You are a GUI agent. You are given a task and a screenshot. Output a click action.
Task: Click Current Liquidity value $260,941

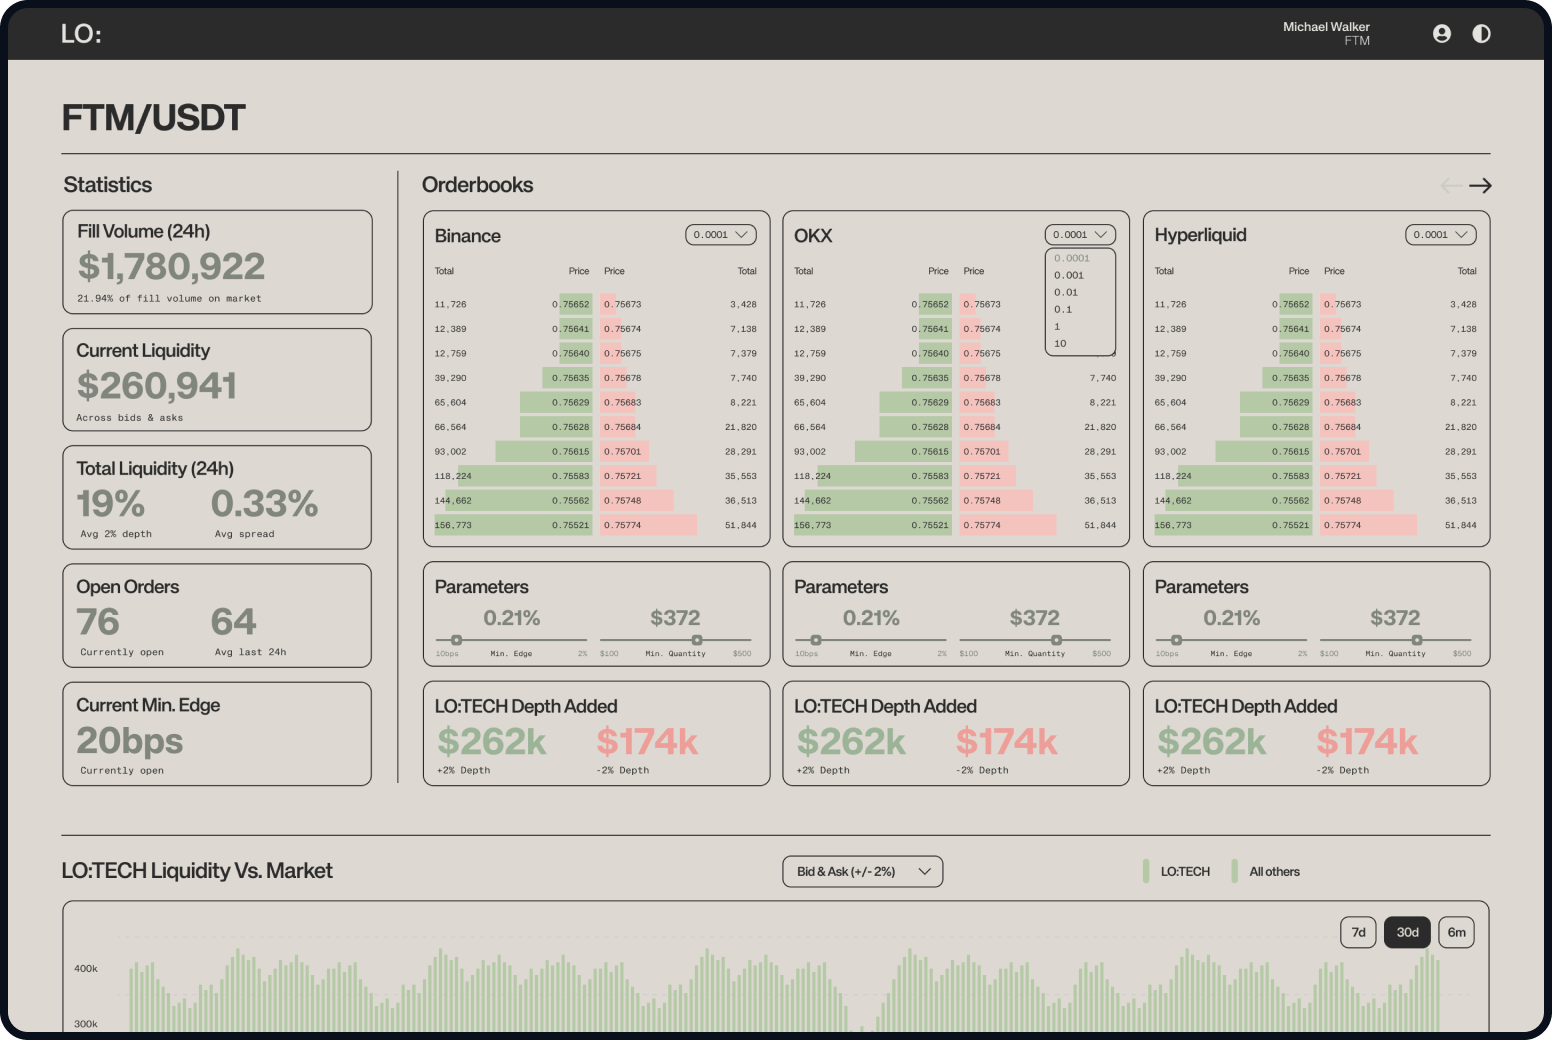(157, 385)
